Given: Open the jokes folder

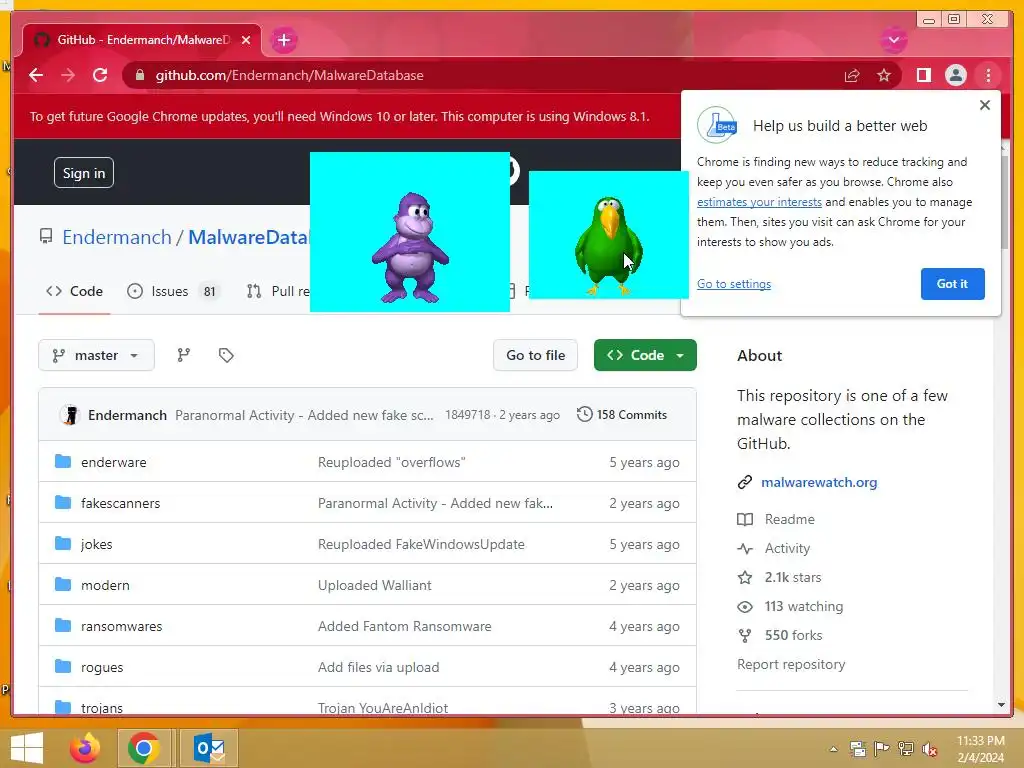Looking at the screenshot, I should click(97, 545).
